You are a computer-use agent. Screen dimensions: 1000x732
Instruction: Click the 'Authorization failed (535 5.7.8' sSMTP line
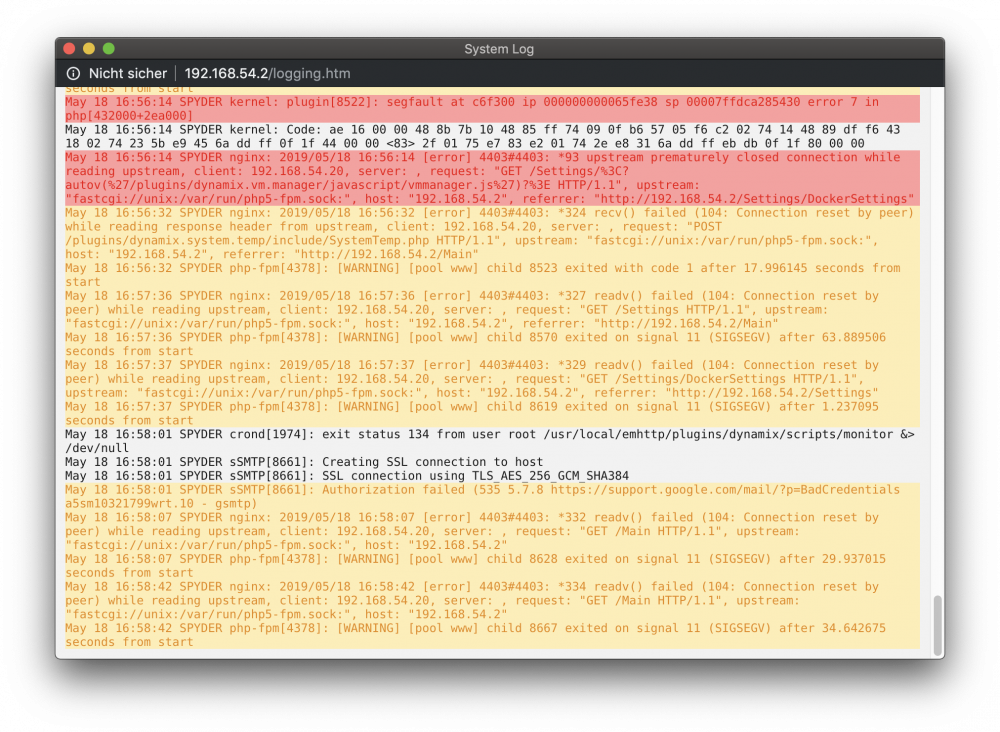coord(492,497)
